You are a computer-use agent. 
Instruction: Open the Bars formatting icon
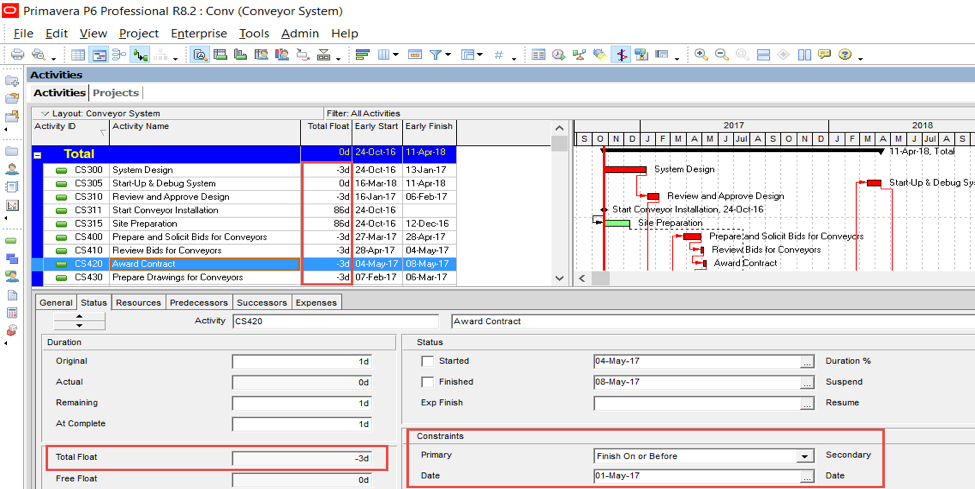[x=363, y=55]
